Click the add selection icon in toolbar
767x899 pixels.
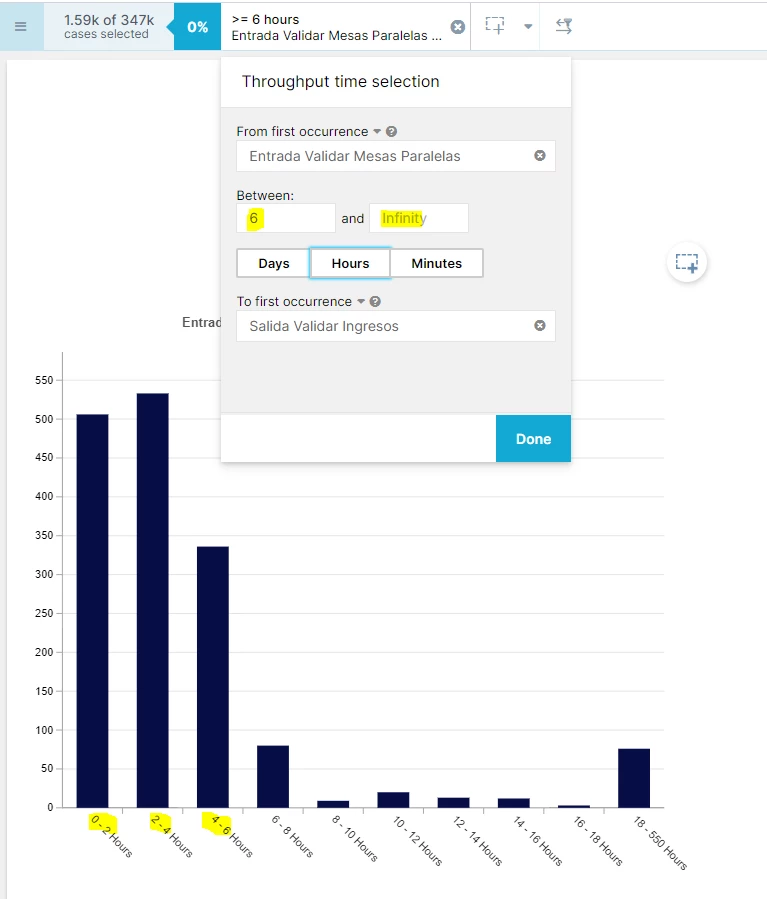[x=495, y=27]
